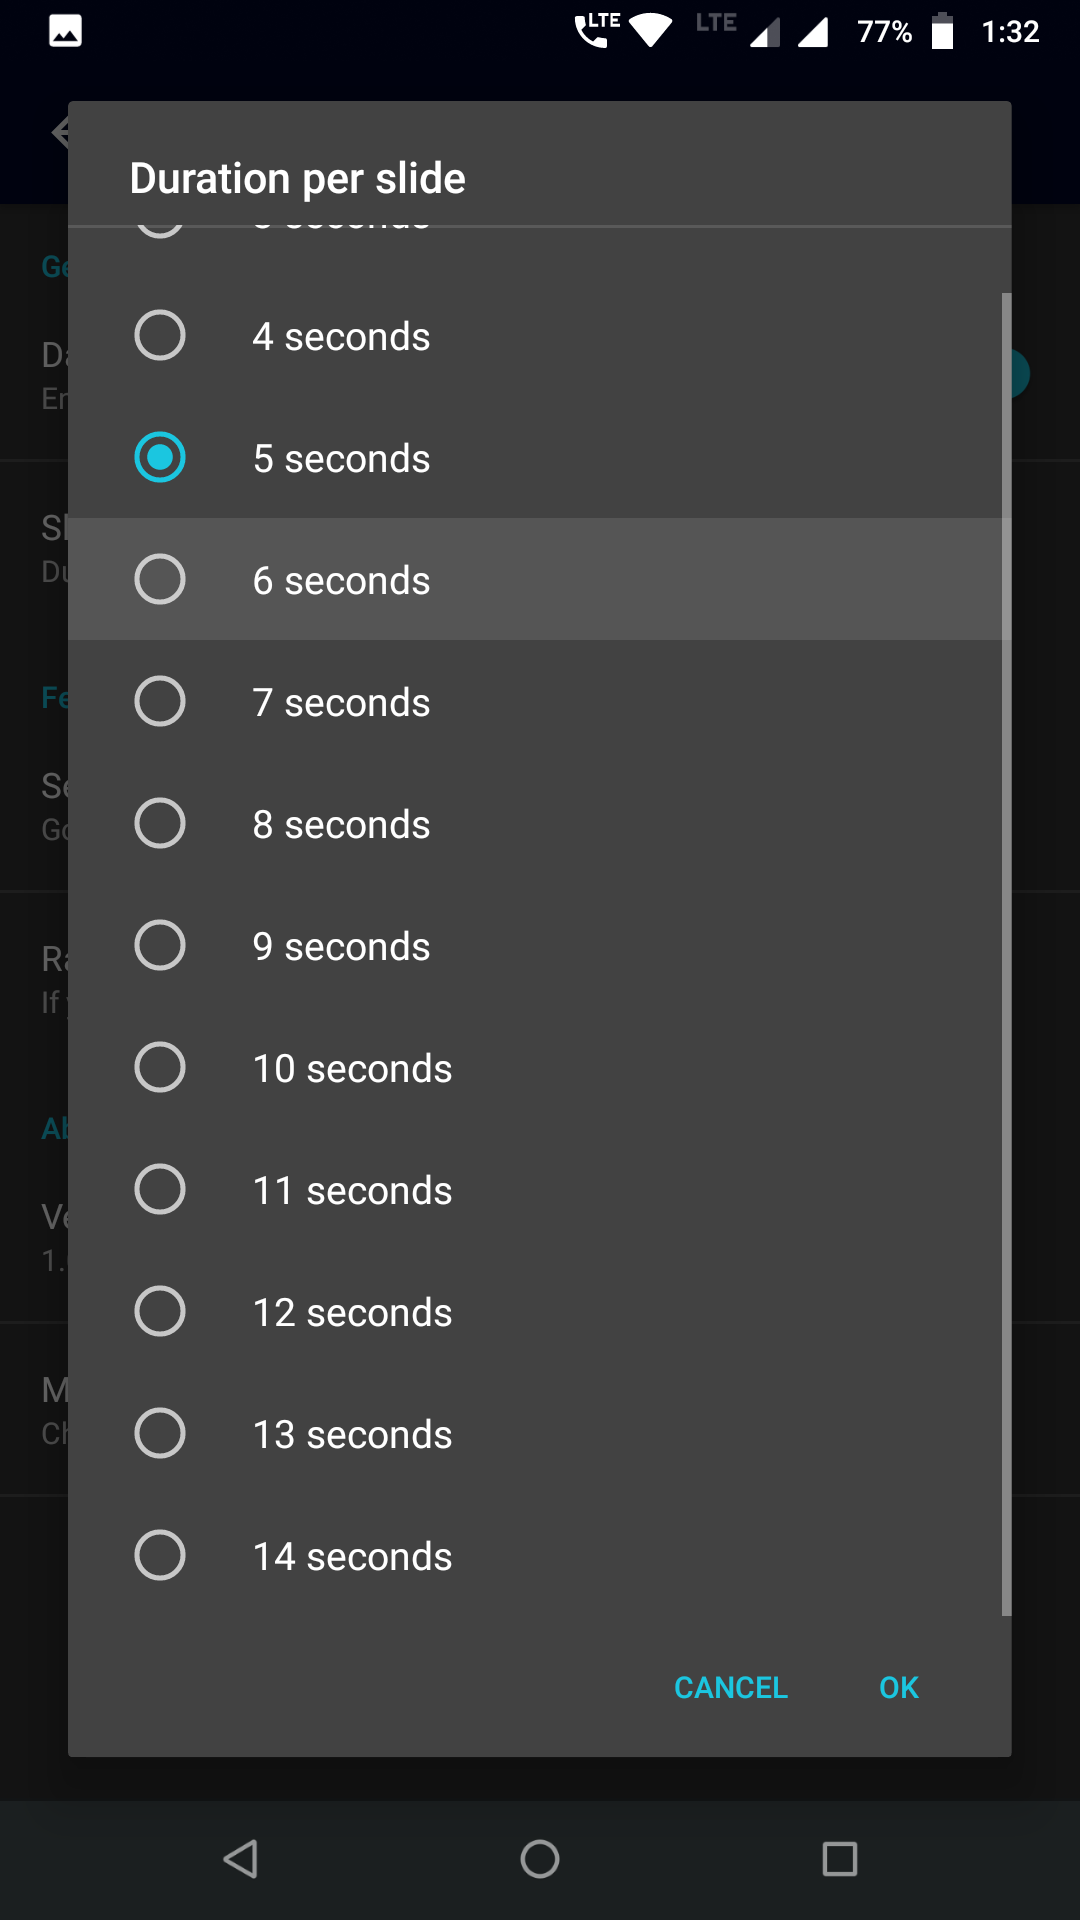Tap the battery icon in status bar

coord(942,31)
